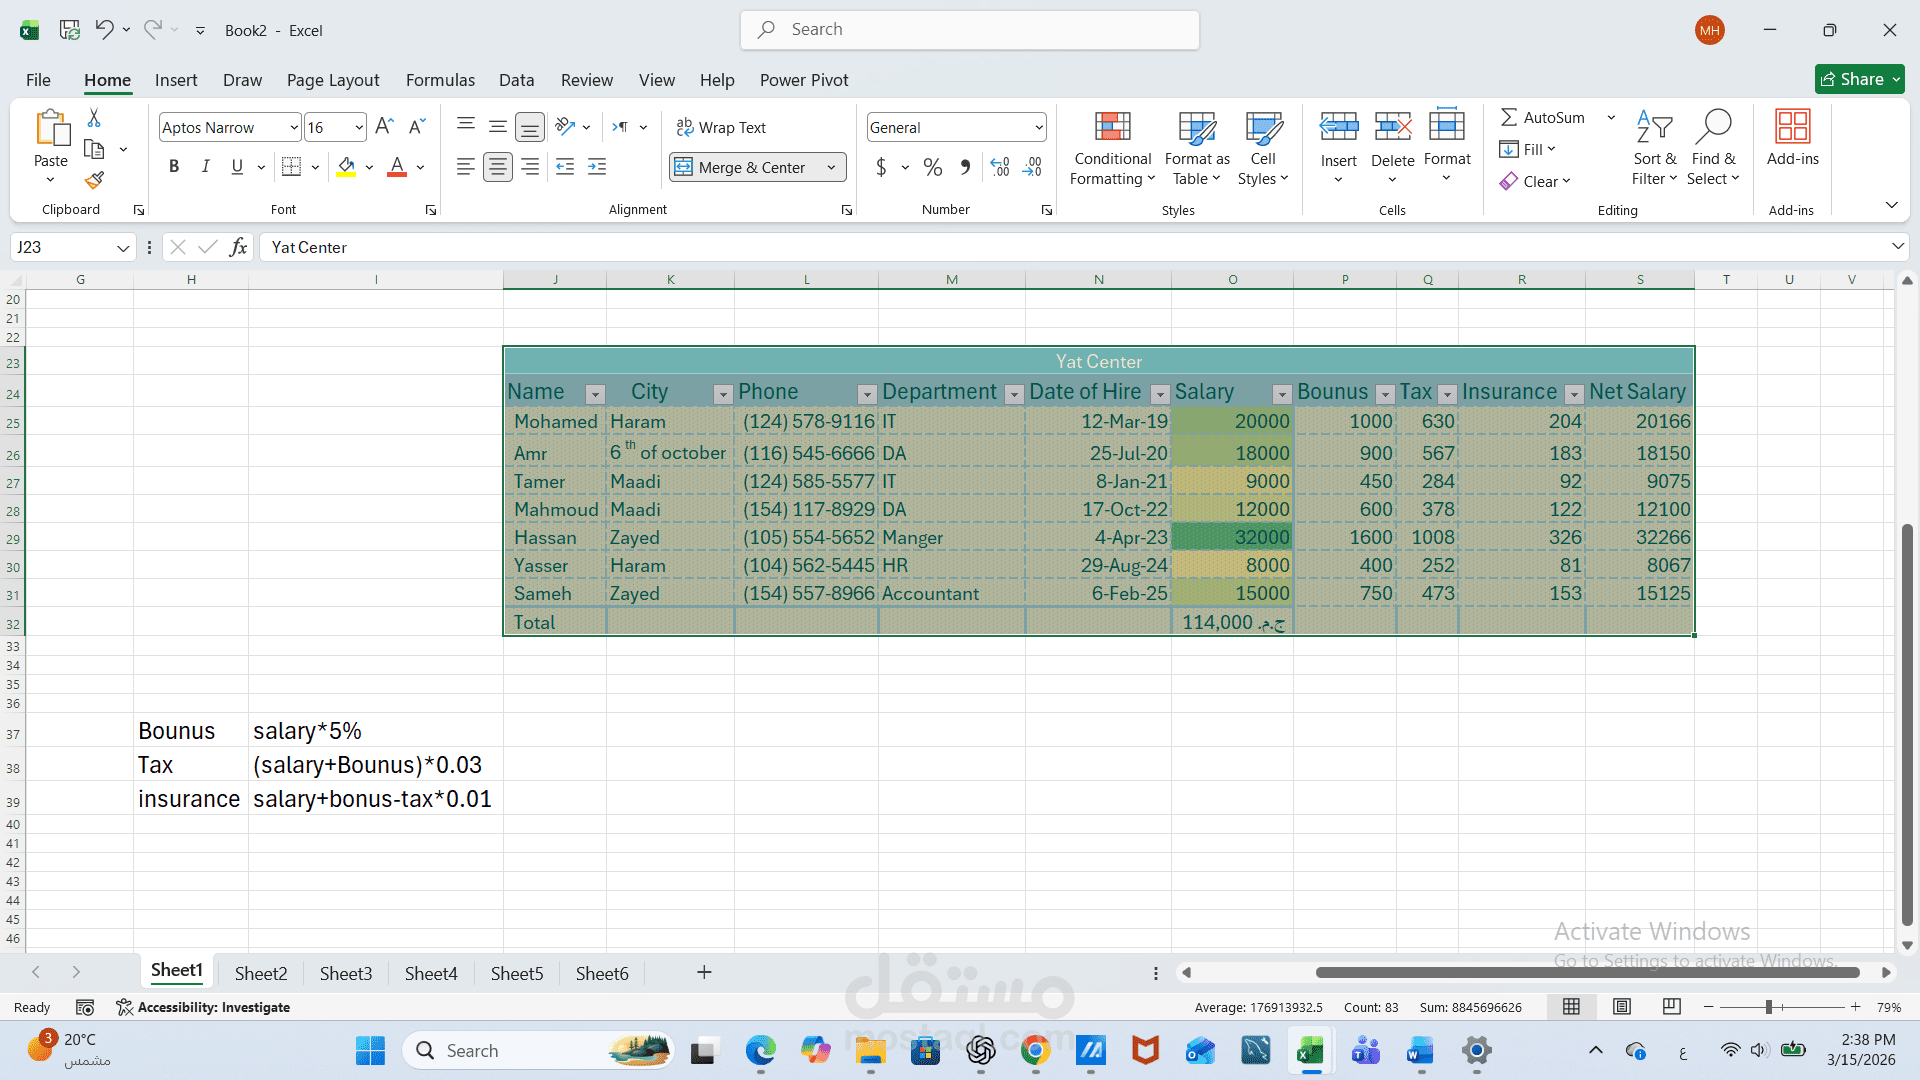Click Increase Decimal in the Number group
The image size is (1920, 1080).
coord(999,167)
